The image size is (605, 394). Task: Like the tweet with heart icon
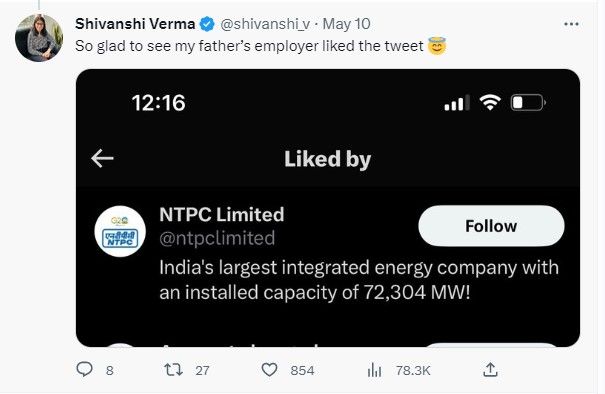(x=269, y=370)
